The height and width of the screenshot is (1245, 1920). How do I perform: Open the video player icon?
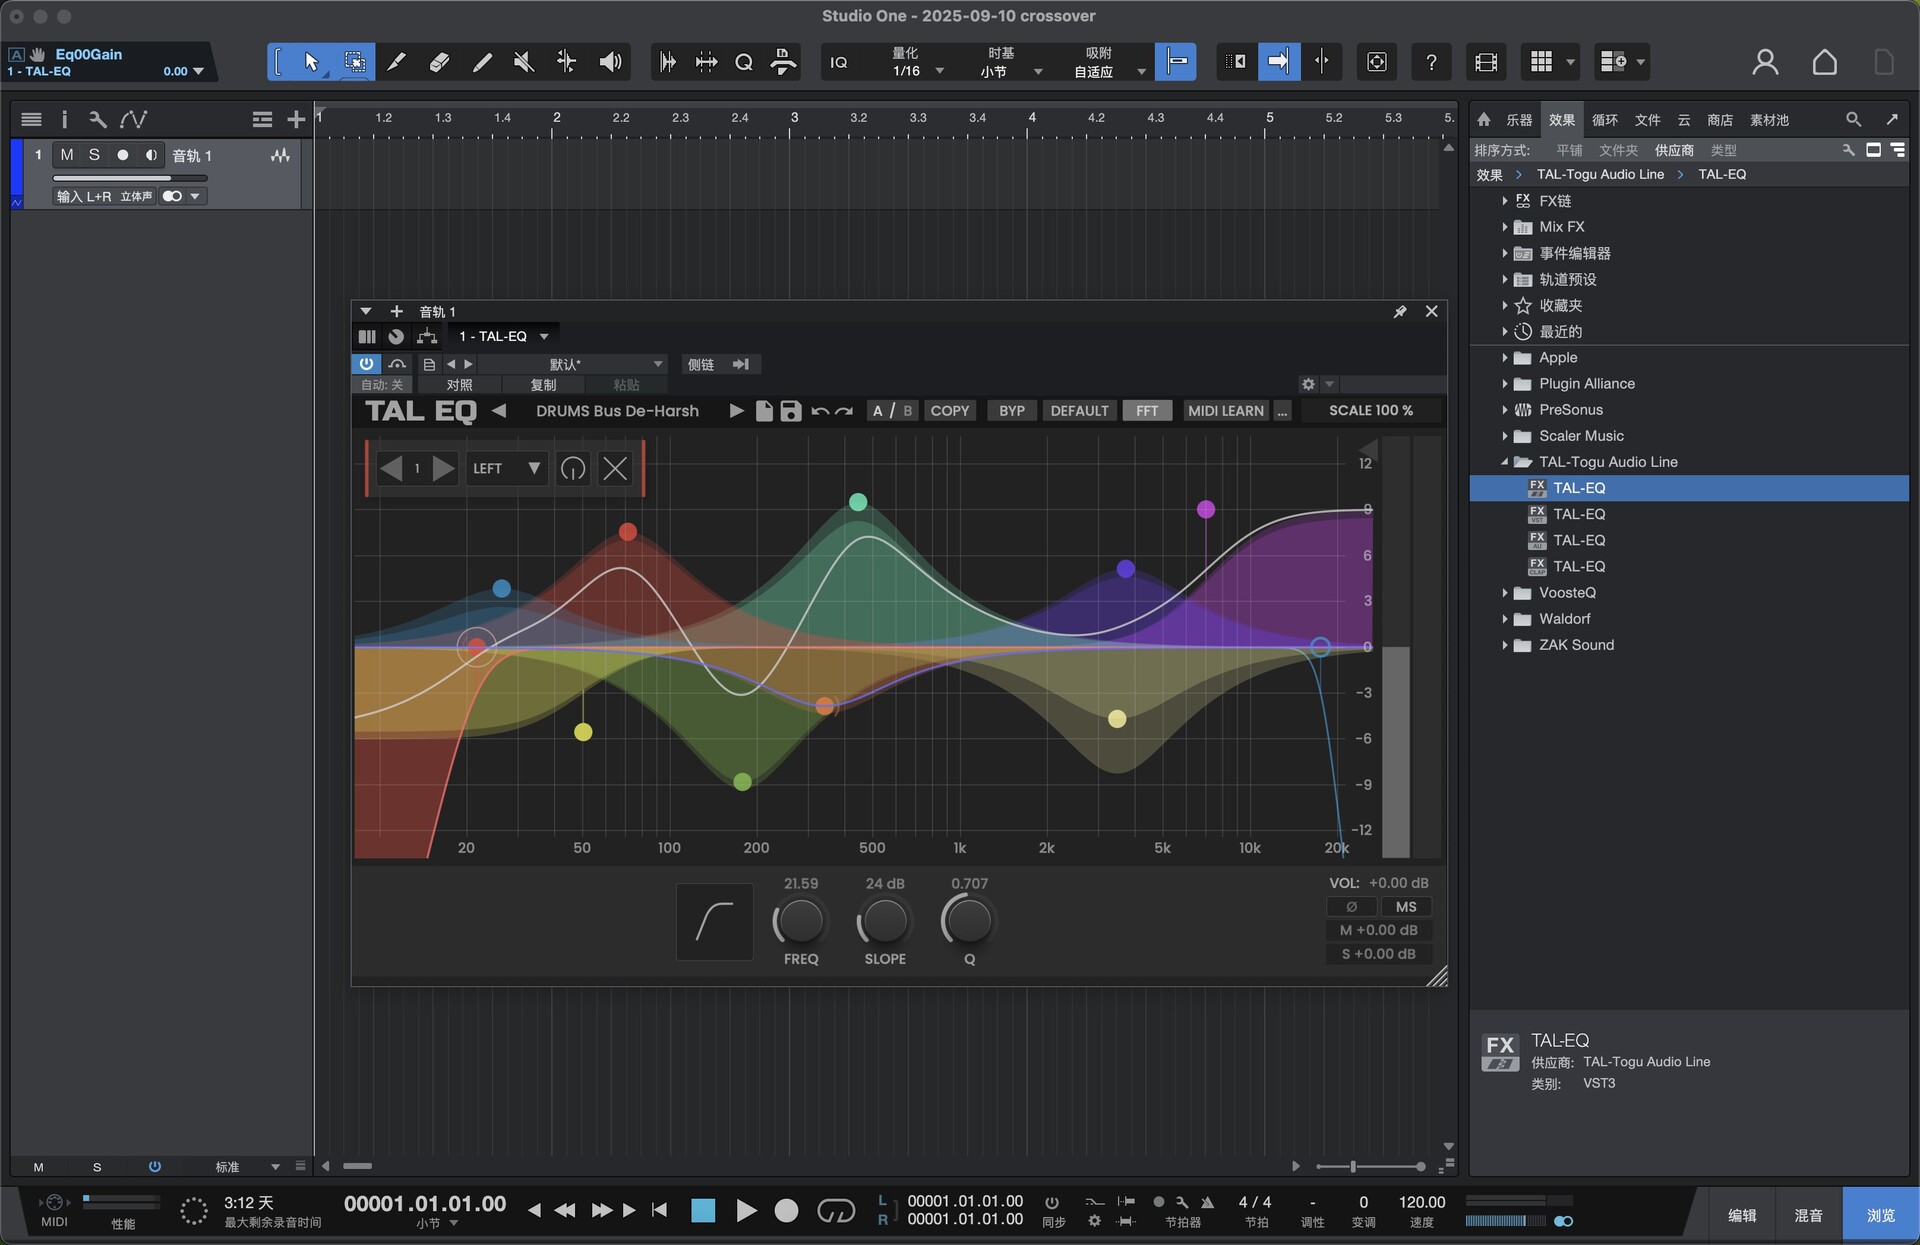click(1486, 62)
